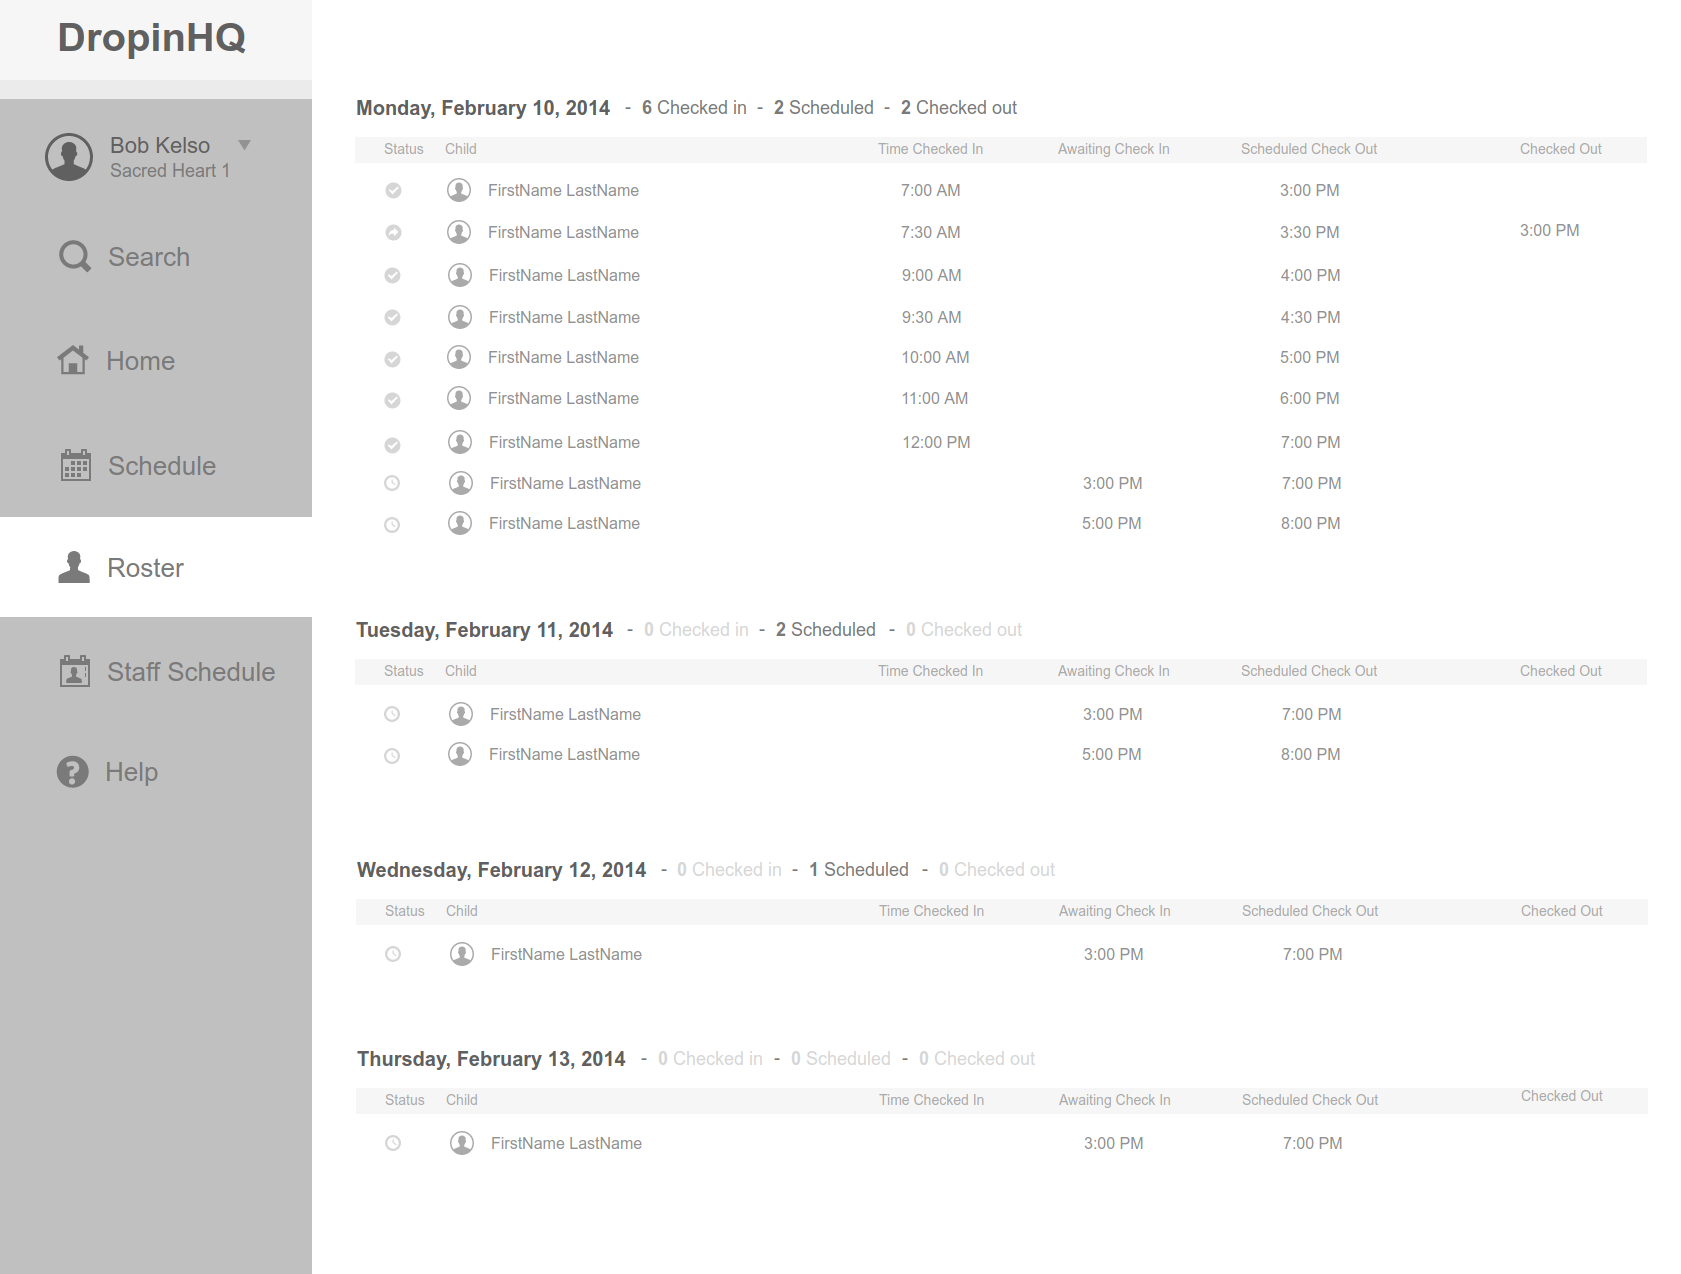The image size is (1681, 1274).
Task: Click the 6:00 PM scheduled check out time
Action: pyautogui.click(x=1310, y=398)
